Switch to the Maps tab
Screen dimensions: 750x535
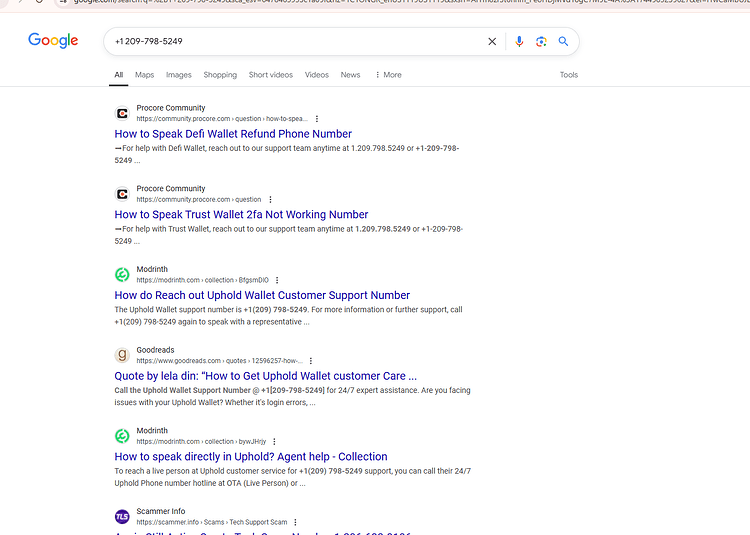point(144,75)
